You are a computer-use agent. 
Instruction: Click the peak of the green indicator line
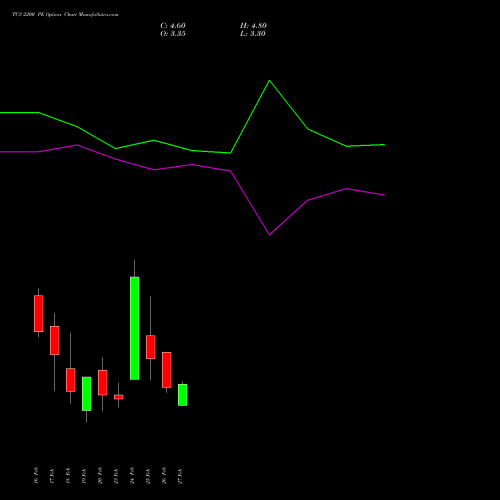click(x=269, y=81)
